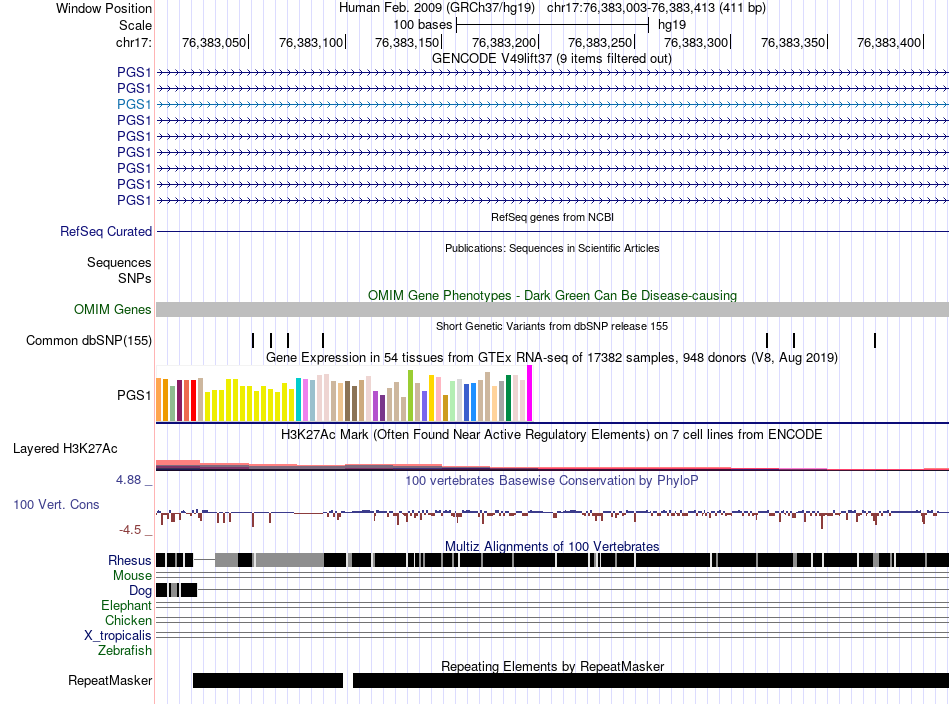Select the Mouse alignment label
950x704 pixels.
132,576
